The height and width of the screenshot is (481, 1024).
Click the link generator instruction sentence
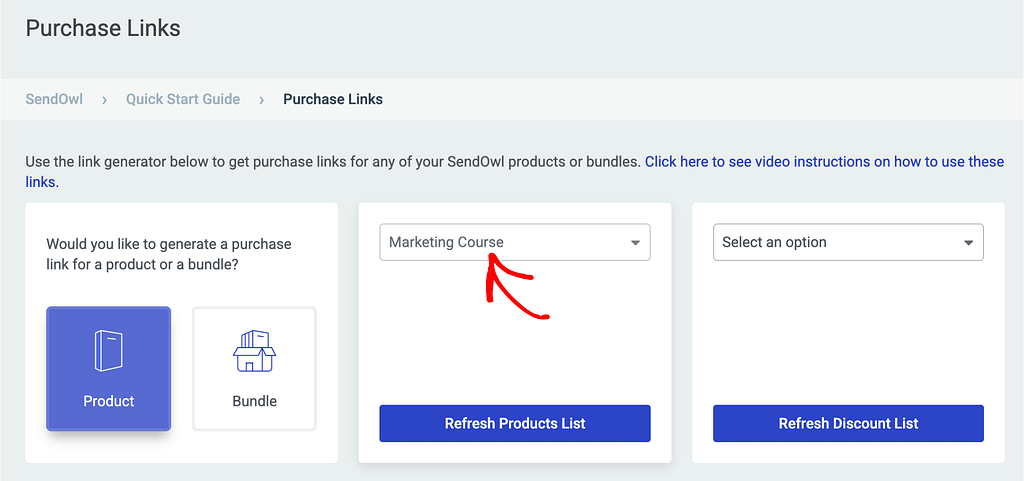pyautogui.click(x=333, y=162)
